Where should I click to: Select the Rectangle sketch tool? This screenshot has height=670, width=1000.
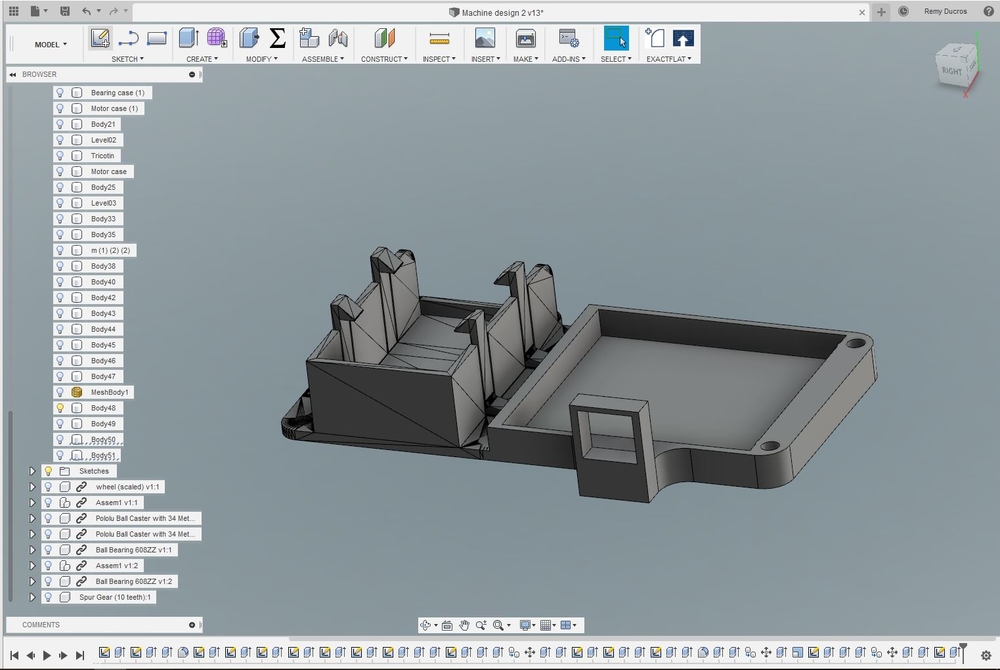(x=156, y=38)
